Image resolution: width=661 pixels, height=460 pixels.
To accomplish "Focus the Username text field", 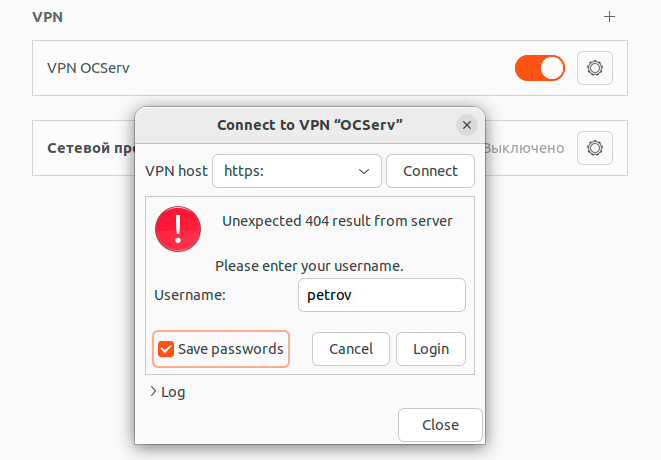I will point(381,295).
